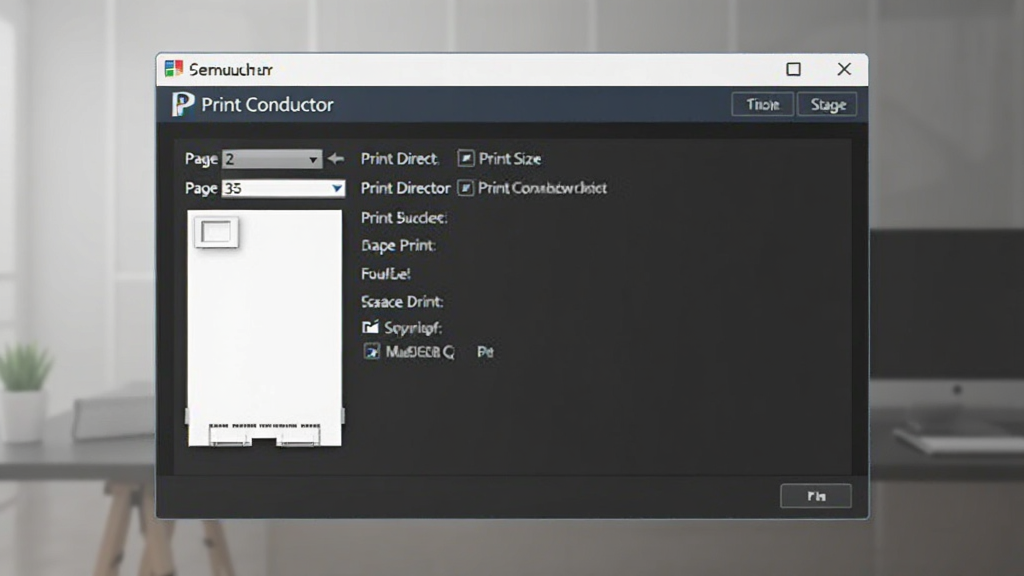
Task: Click the colorful app icon in title bar
Action: [x=174, y=69]
